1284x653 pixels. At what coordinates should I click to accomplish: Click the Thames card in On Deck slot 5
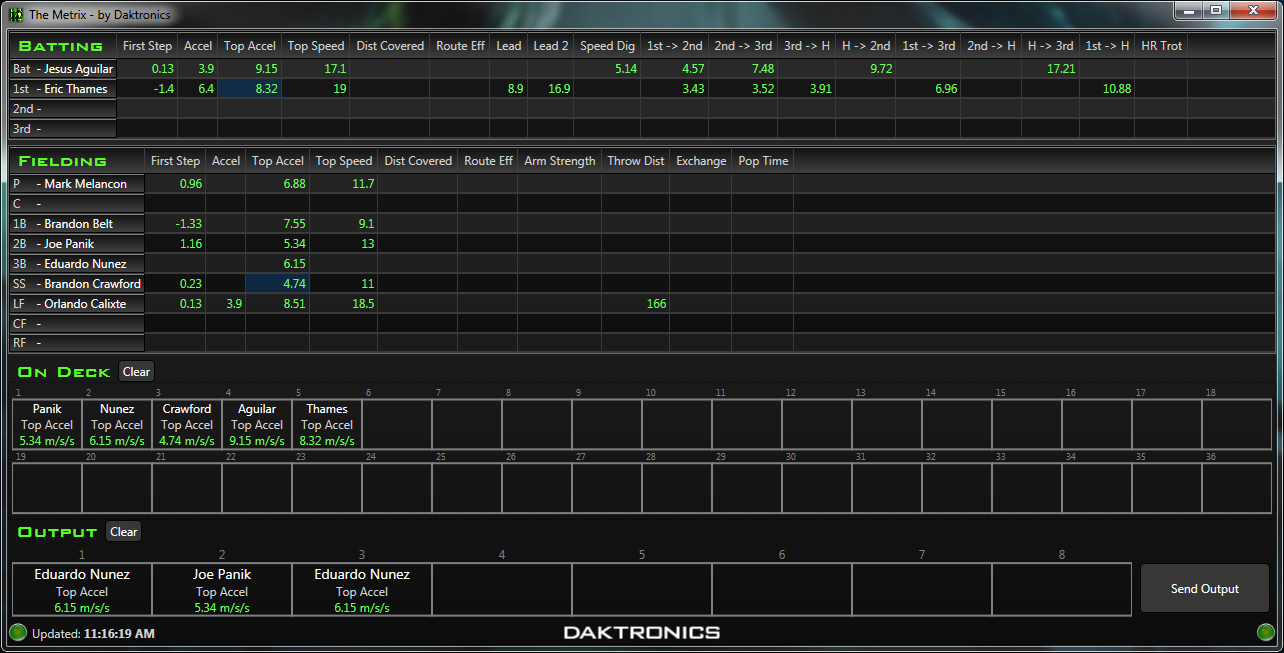[x=326, y=425]
